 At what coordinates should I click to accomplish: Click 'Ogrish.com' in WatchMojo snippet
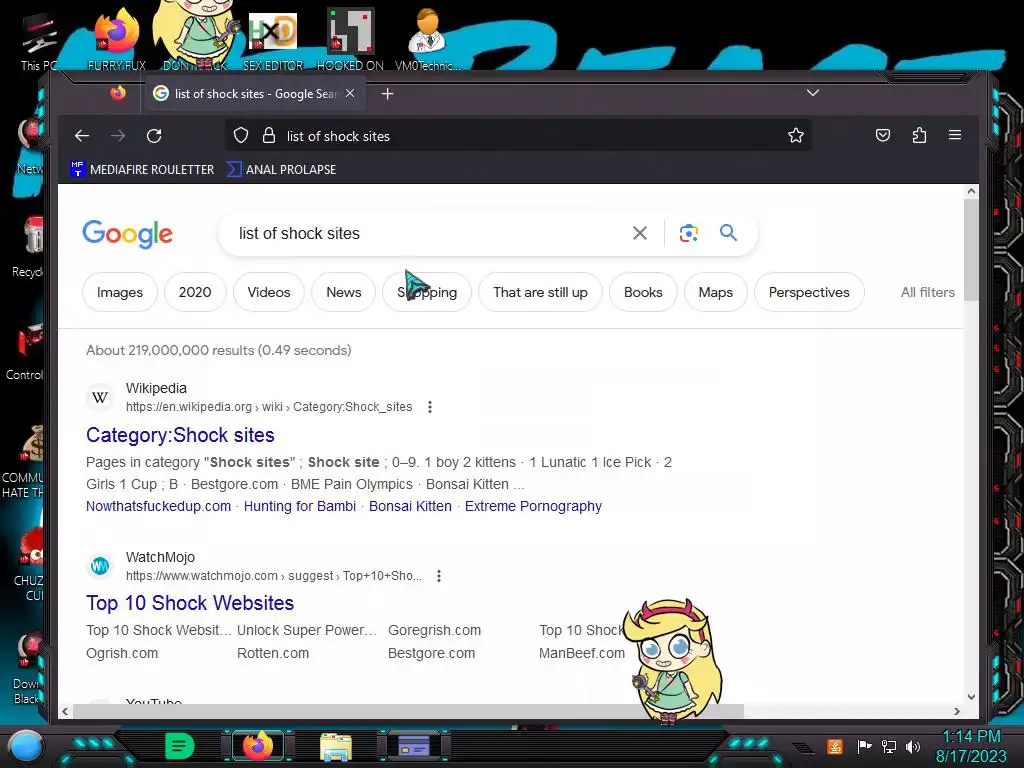tap(122, 653)
